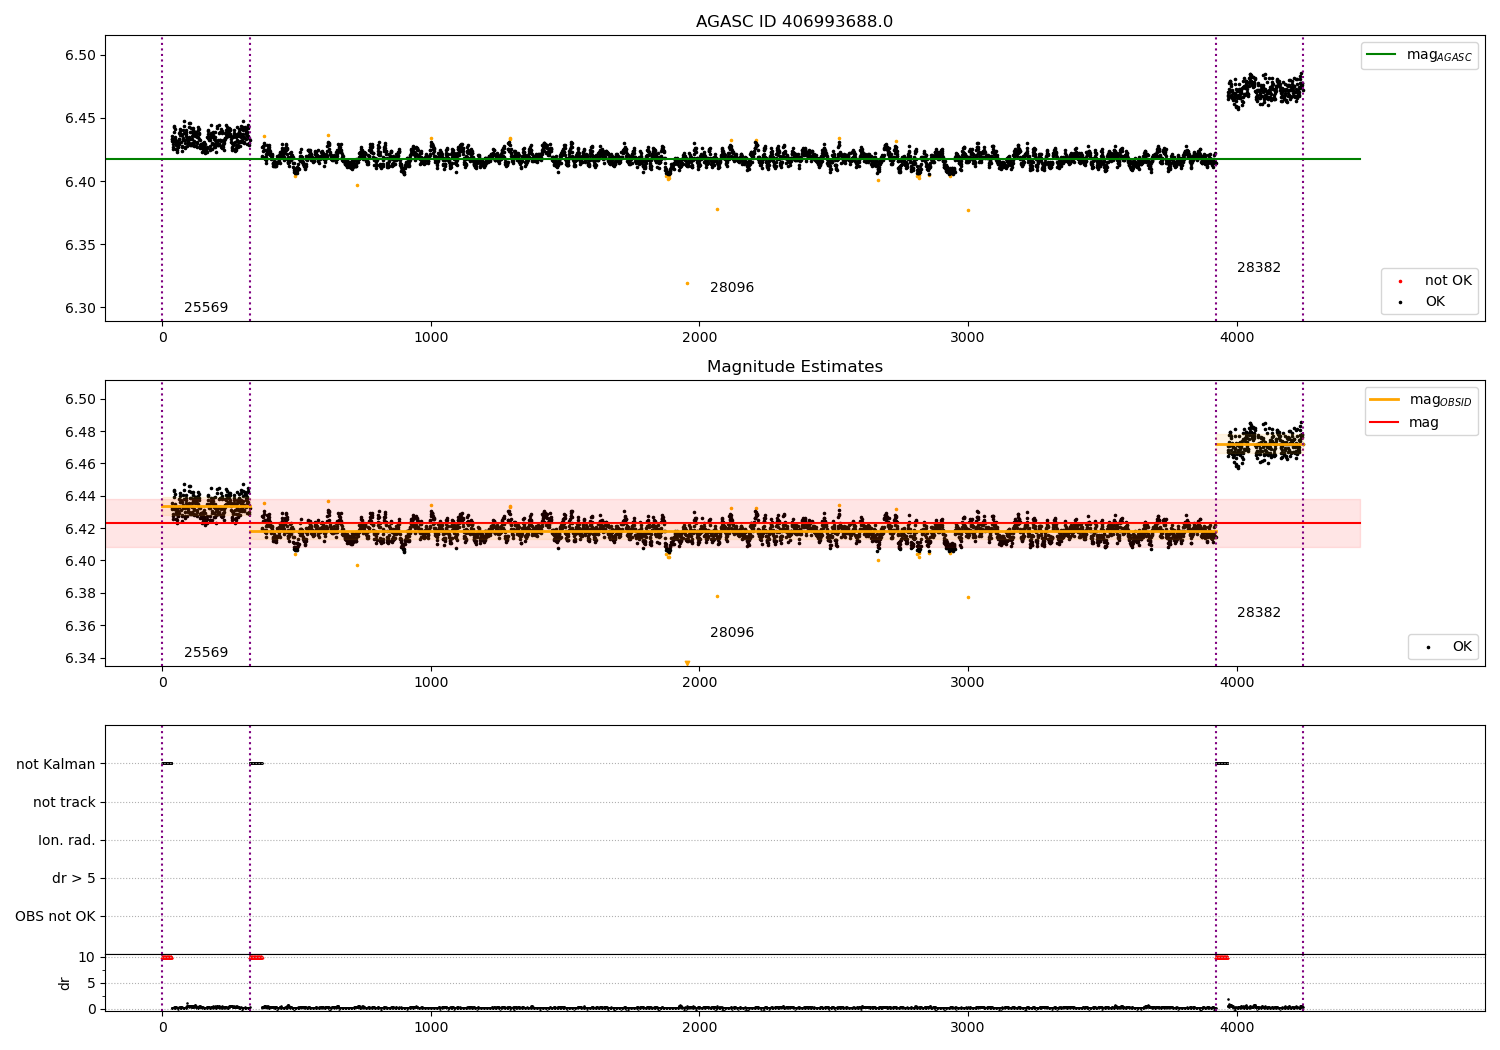This screenshot has width=1500, height=1050.
Task: Click the 'dr > 5' axis label
Action: pyautogui.click(x=74, y=879)
